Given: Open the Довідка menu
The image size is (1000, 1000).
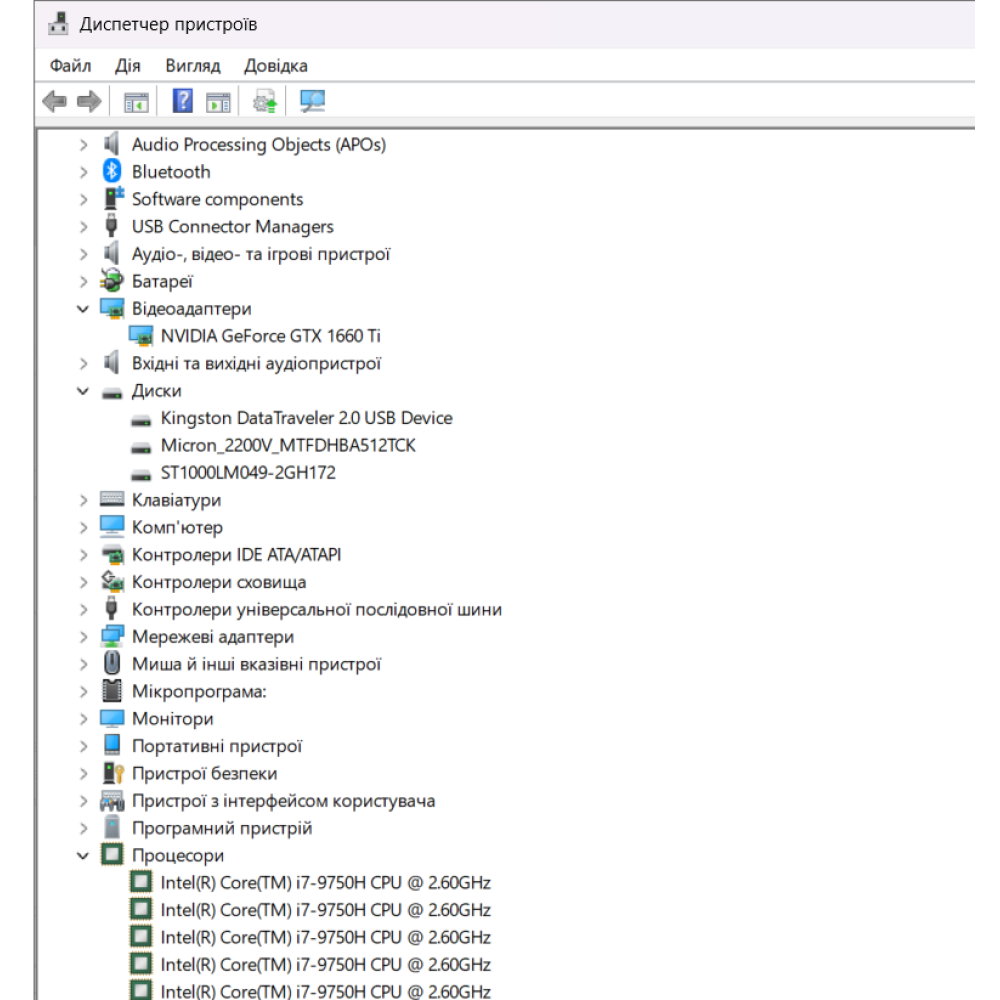Looking at the screenshot, I should pyautogui.click(x=275, y=66).
